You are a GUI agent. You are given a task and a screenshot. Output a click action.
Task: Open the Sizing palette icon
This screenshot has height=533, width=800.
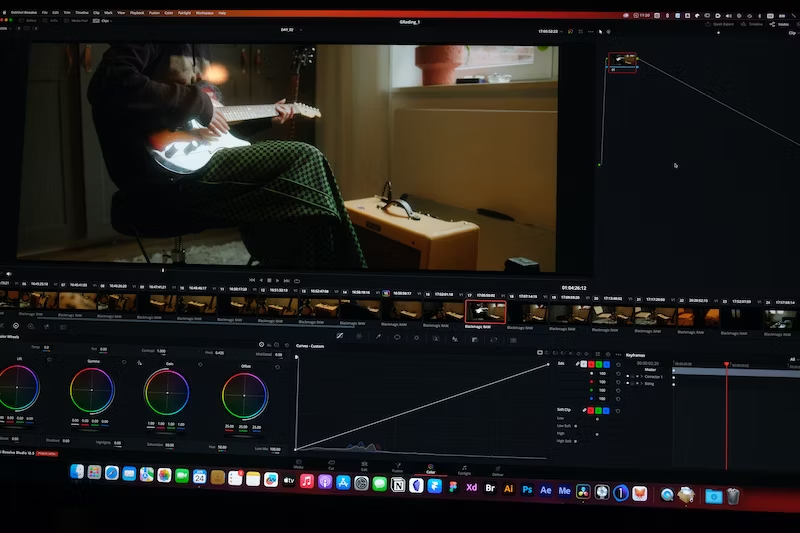(493, 340)
